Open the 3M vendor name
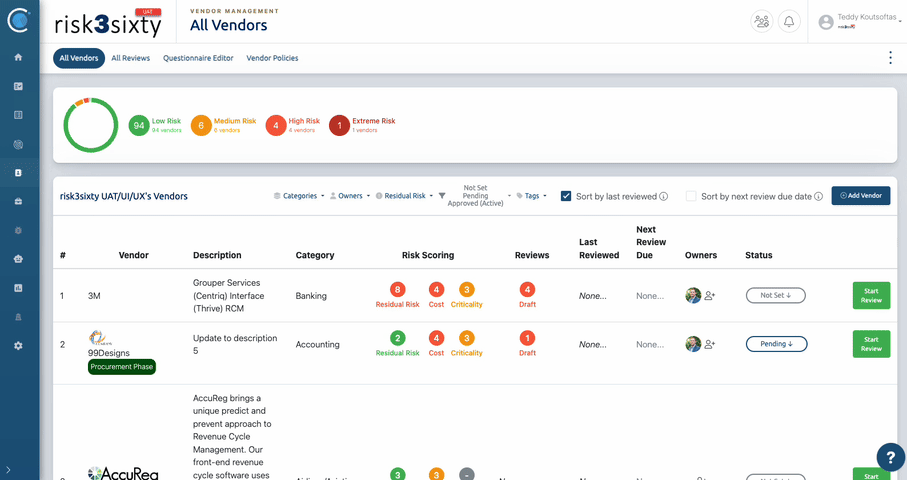The height and width of the screenshot is (480, 907). click(94, 296)
